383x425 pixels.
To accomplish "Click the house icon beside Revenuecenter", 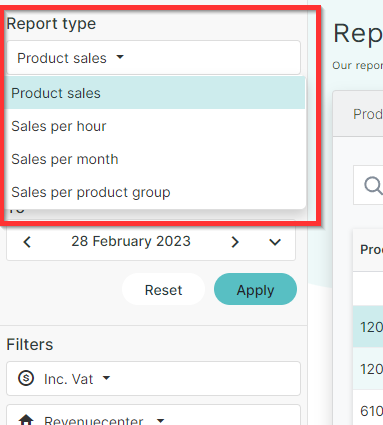I will pos(26,420).
